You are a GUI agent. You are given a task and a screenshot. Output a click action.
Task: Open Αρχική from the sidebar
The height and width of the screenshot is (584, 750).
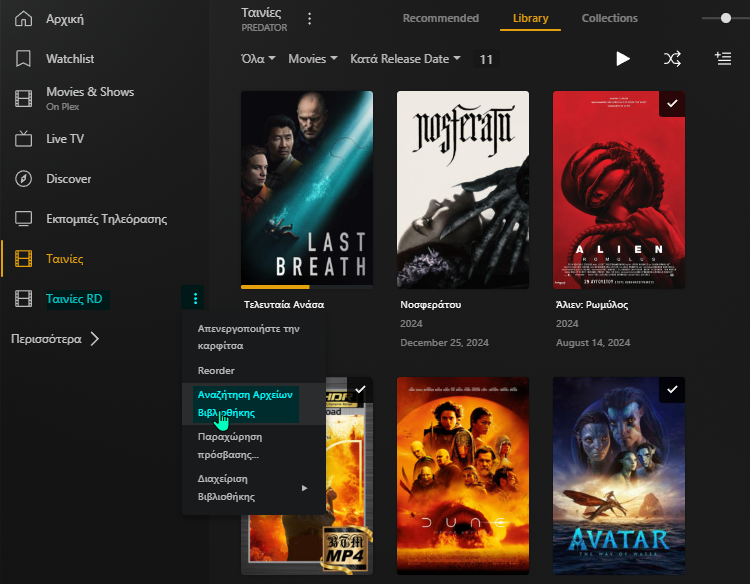coord(65,19)
